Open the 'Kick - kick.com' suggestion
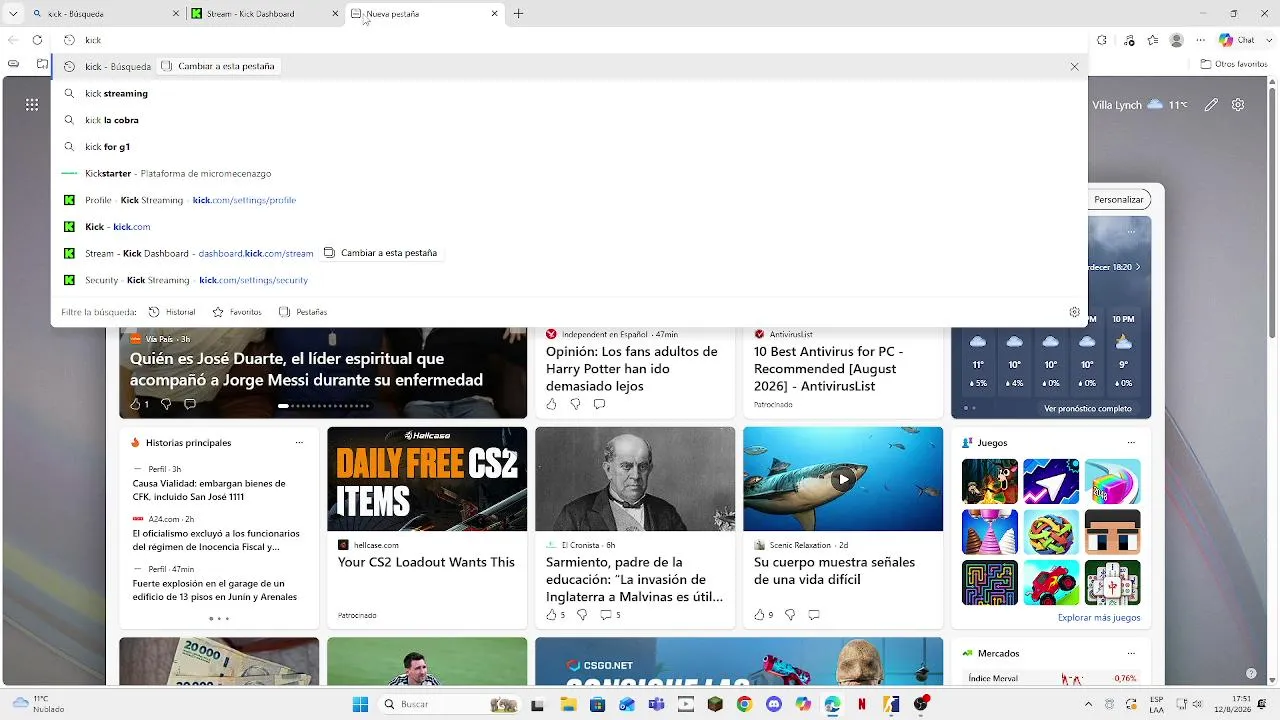This screenshot has height=720, width=1280. 569,227
